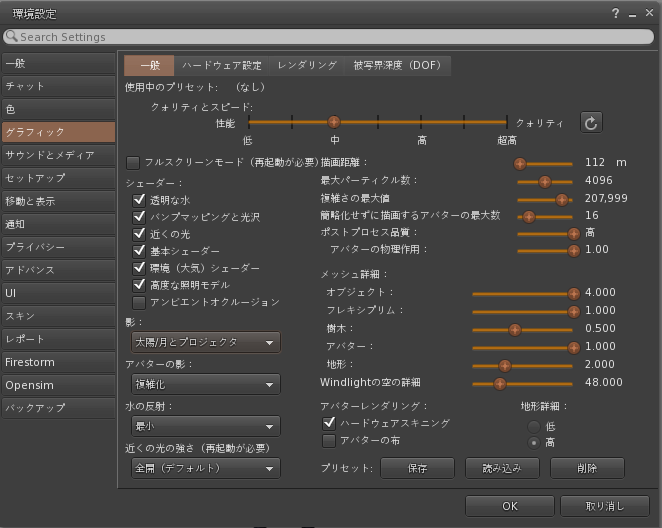Open the バックアップ category
Image resolution: width=662 pixels, height=528 pixels.
[58, 408]
